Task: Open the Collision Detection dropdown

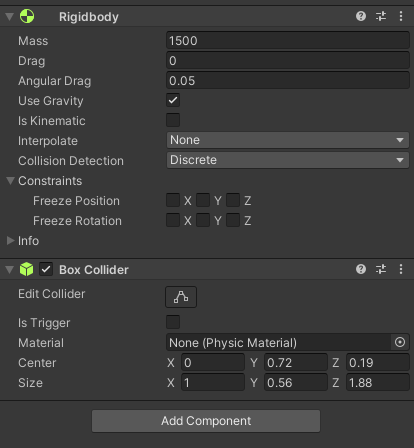Action: pyautogui.click(x=288, y=160)
